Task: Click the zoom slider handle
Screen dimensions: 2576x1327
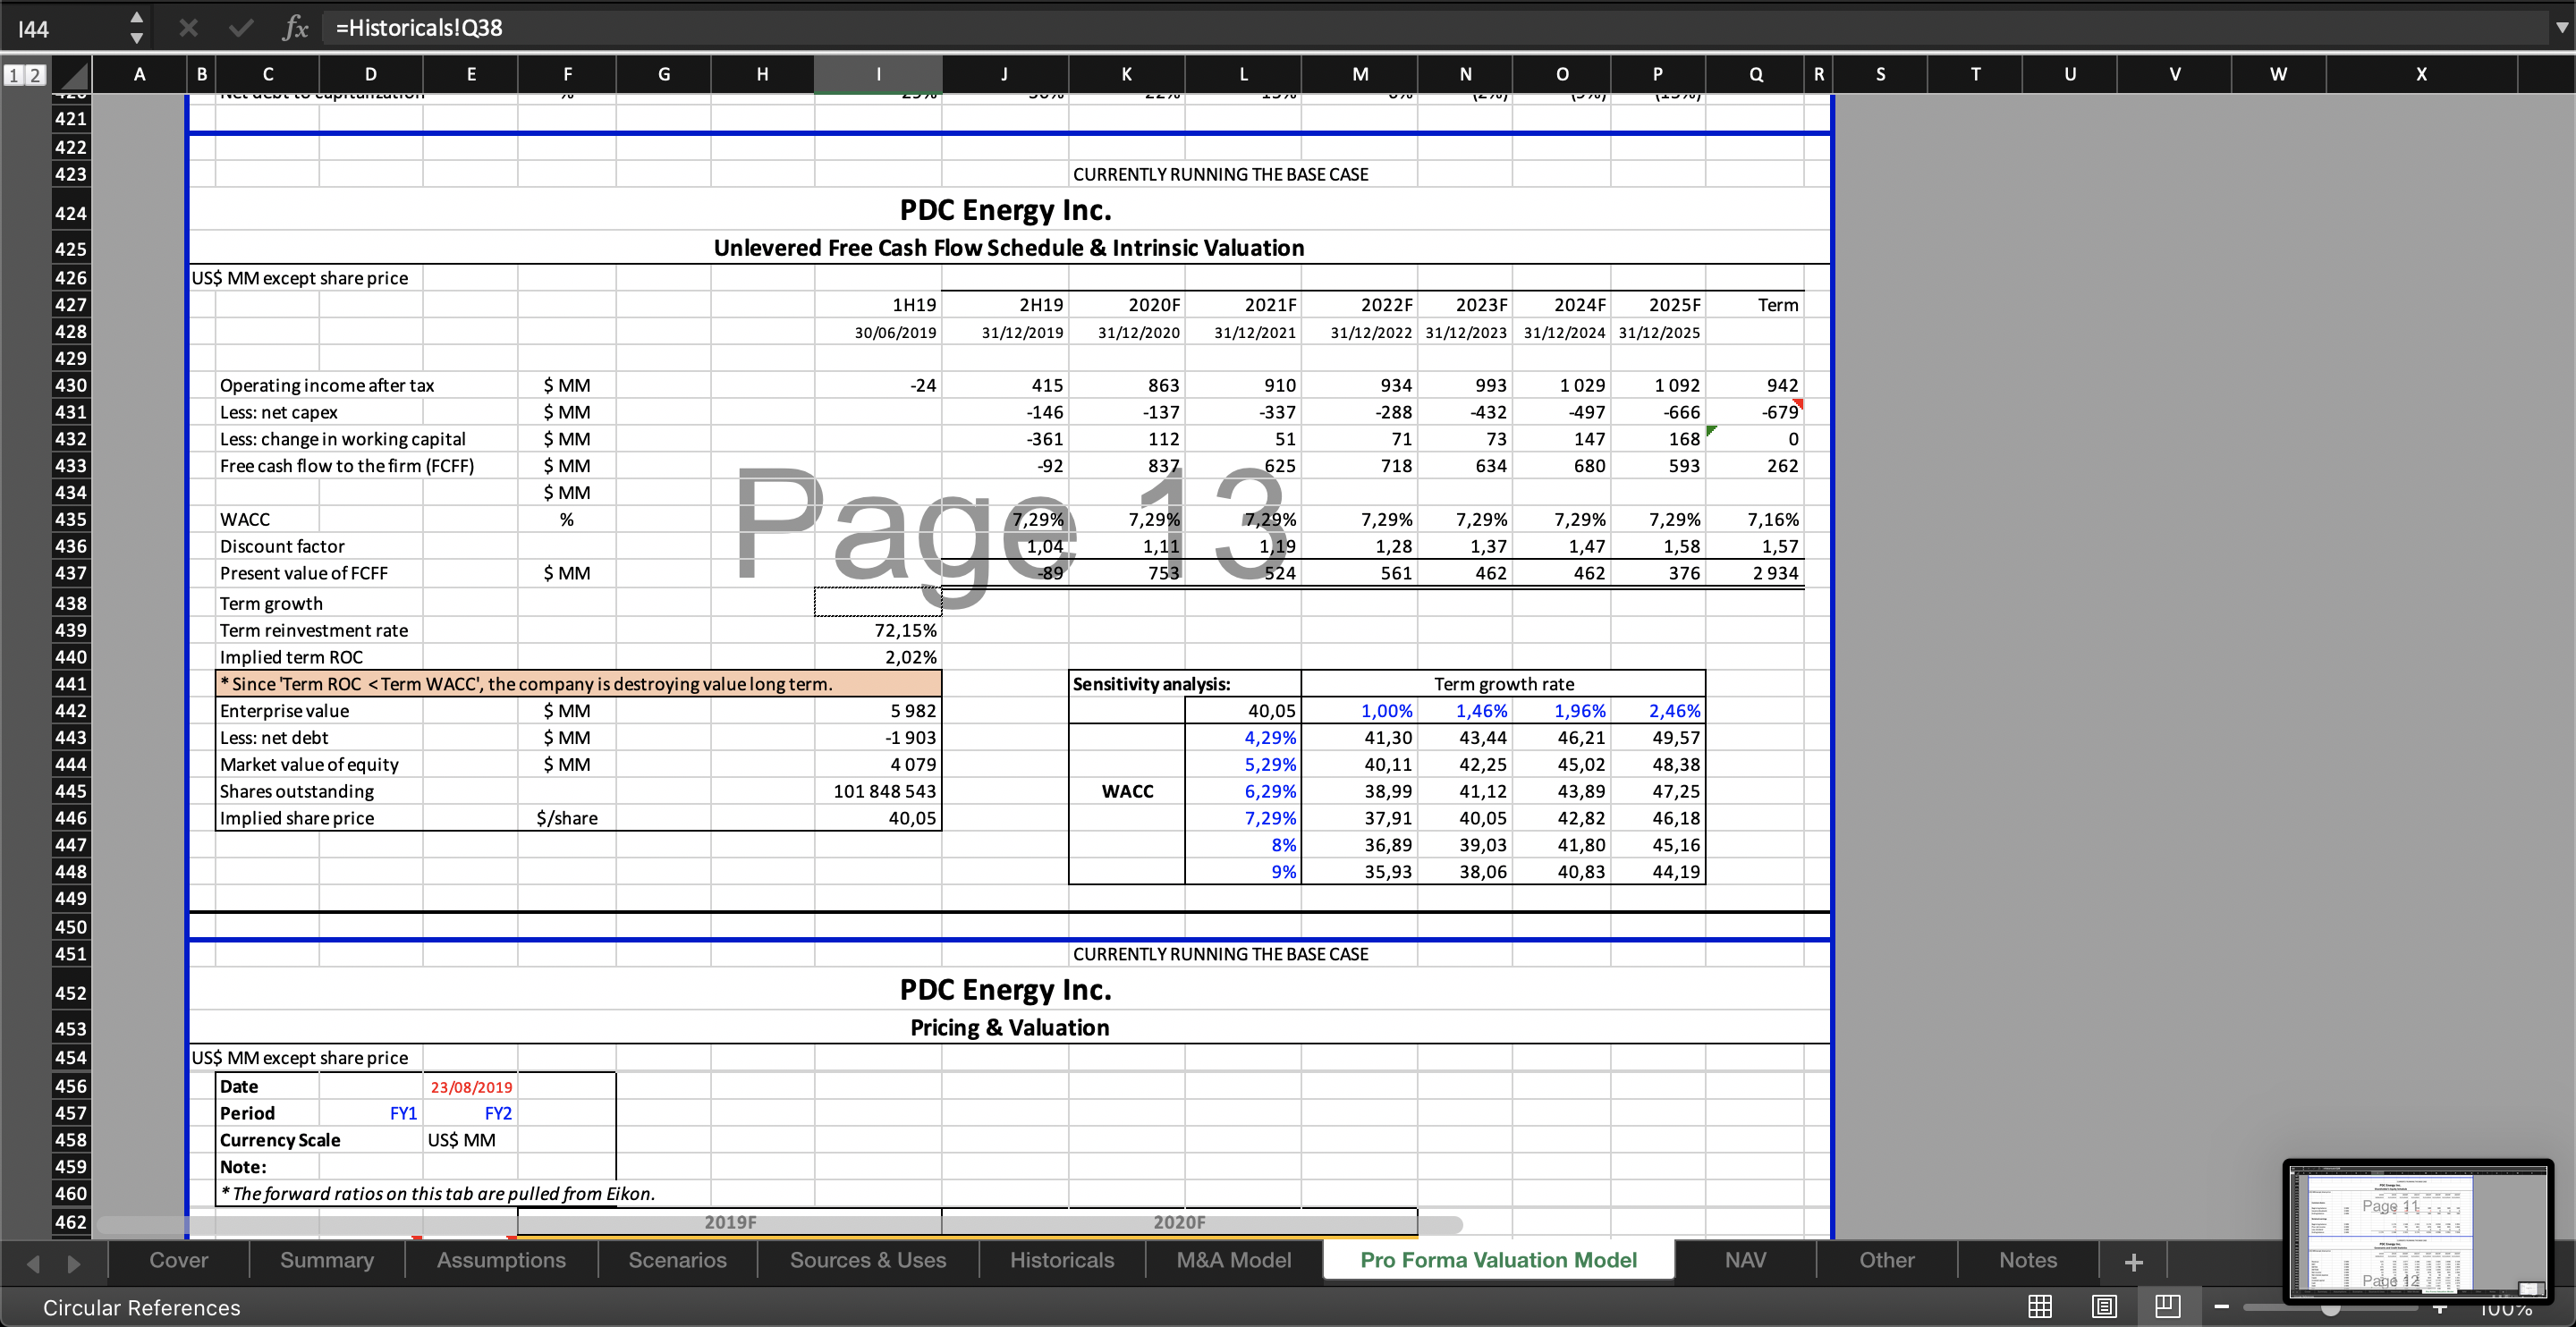Action: click(2330, 1308)
